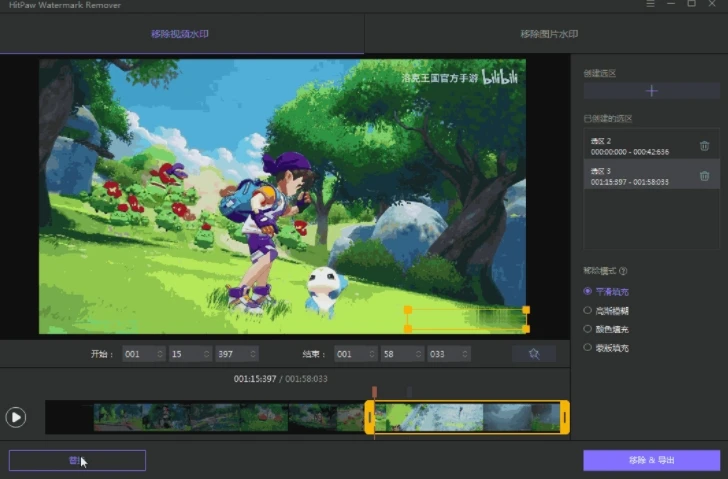
Task: Switch to the 移除视频水印 tab
Action: coord(180,34)
